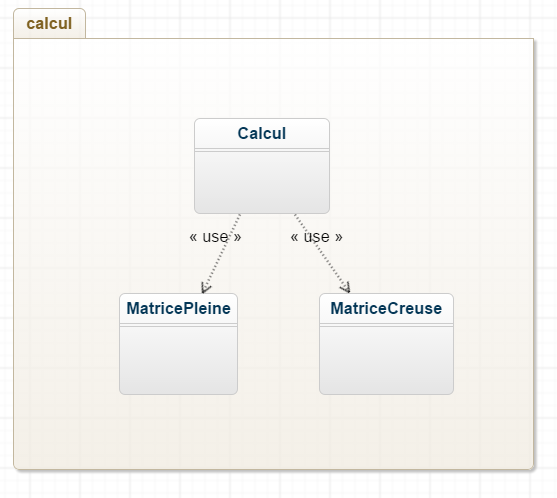Select the « use » label toward MatriceCreuse

pos(317,237)
